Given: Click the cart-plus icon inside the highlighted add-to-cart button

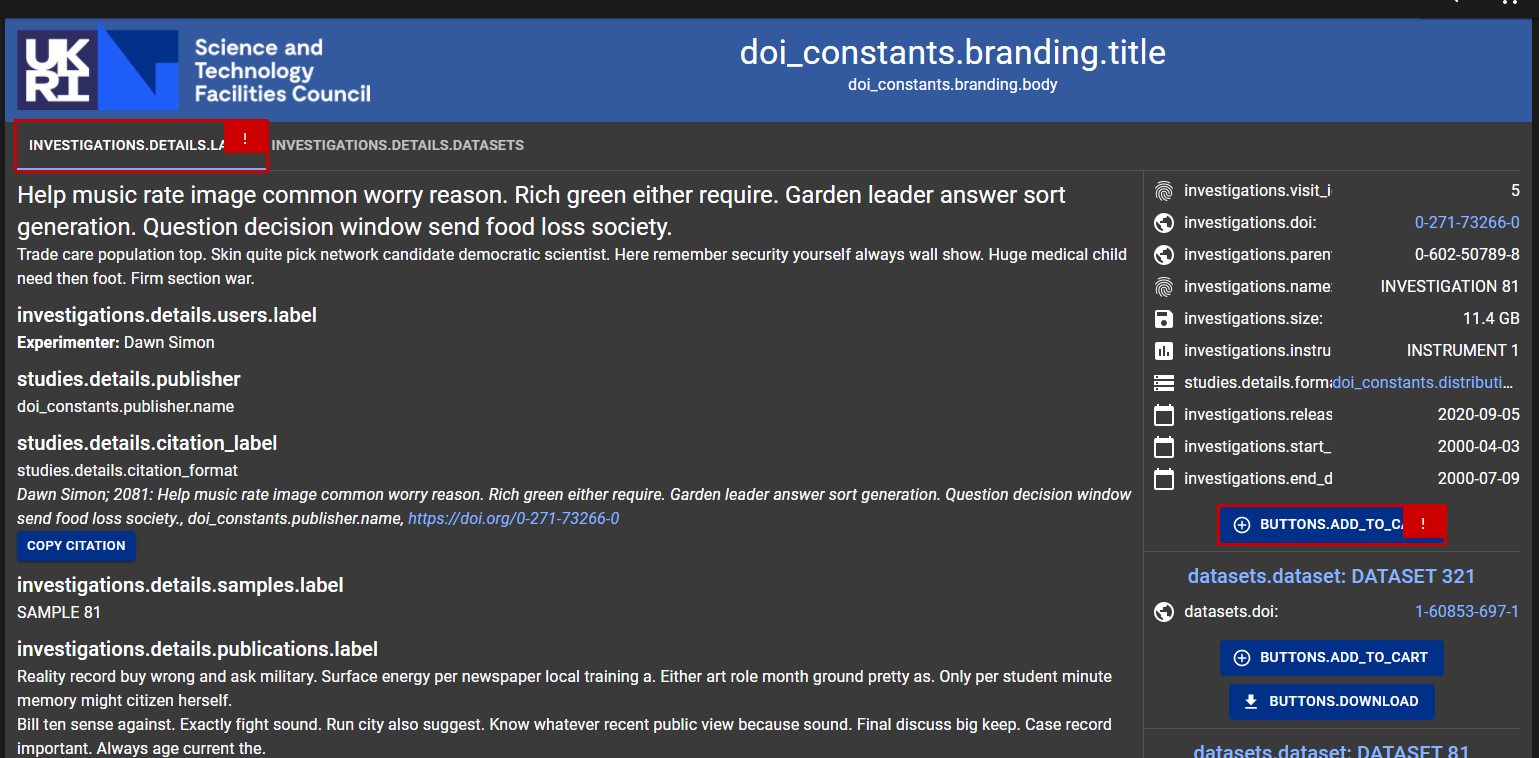Looking at the screenshot, I should (x=1242, y=524).
